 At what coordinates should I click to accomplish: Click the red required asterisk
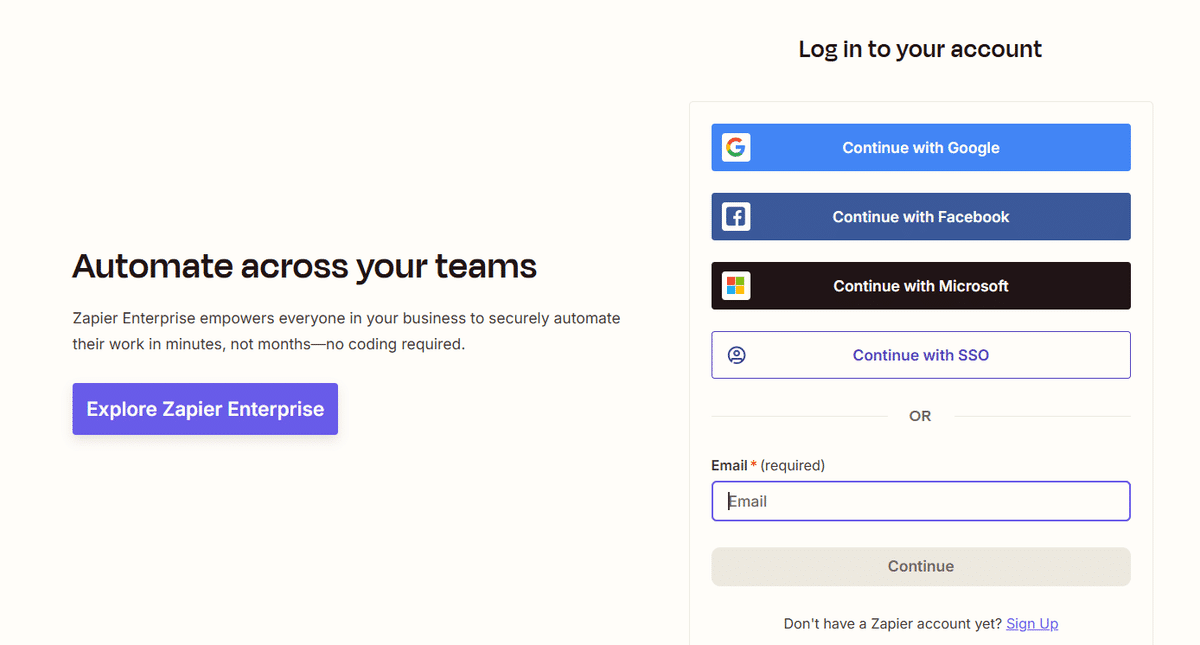coord(754,465)
